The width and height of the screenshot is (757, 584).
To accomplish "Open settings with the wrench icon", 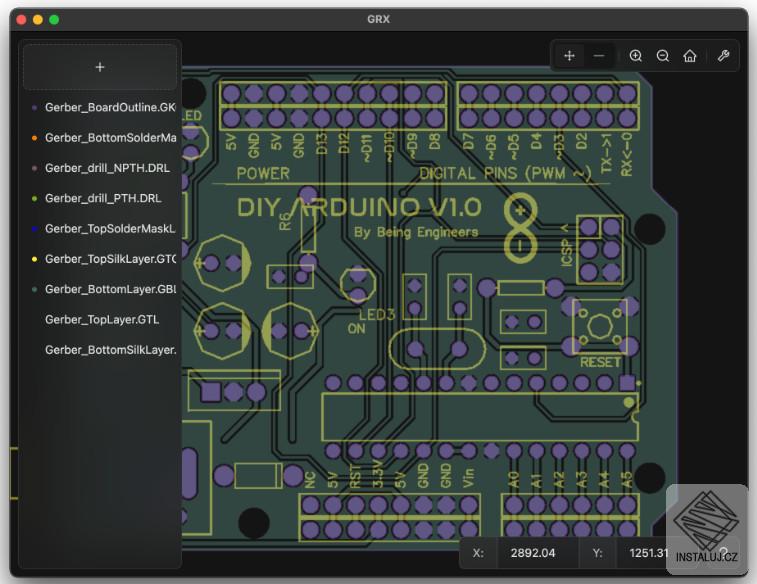I will [723, 56].
